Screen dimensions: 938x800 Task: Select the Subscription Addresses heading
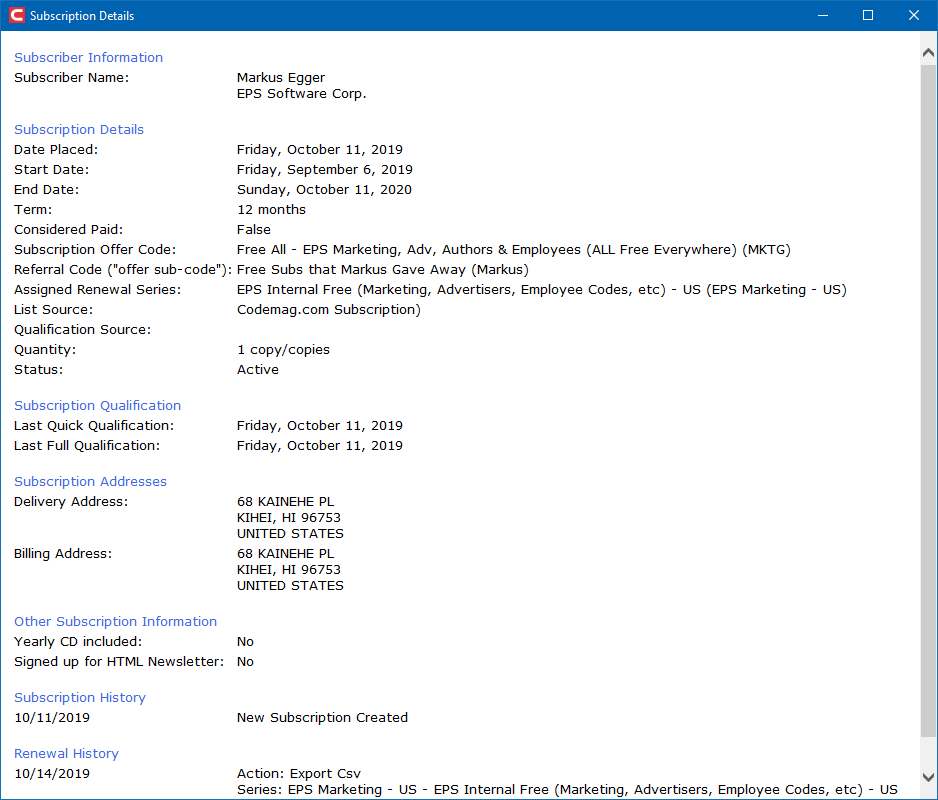coord(90,481)
